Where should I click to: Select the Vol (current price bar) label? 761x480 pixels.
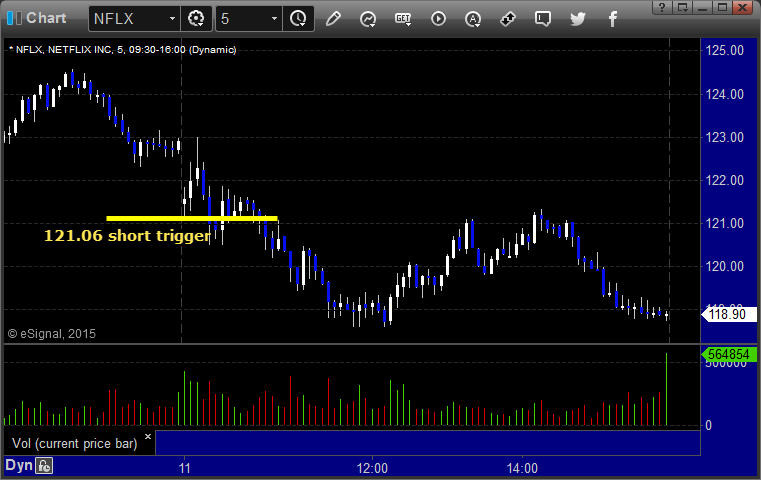75,444
